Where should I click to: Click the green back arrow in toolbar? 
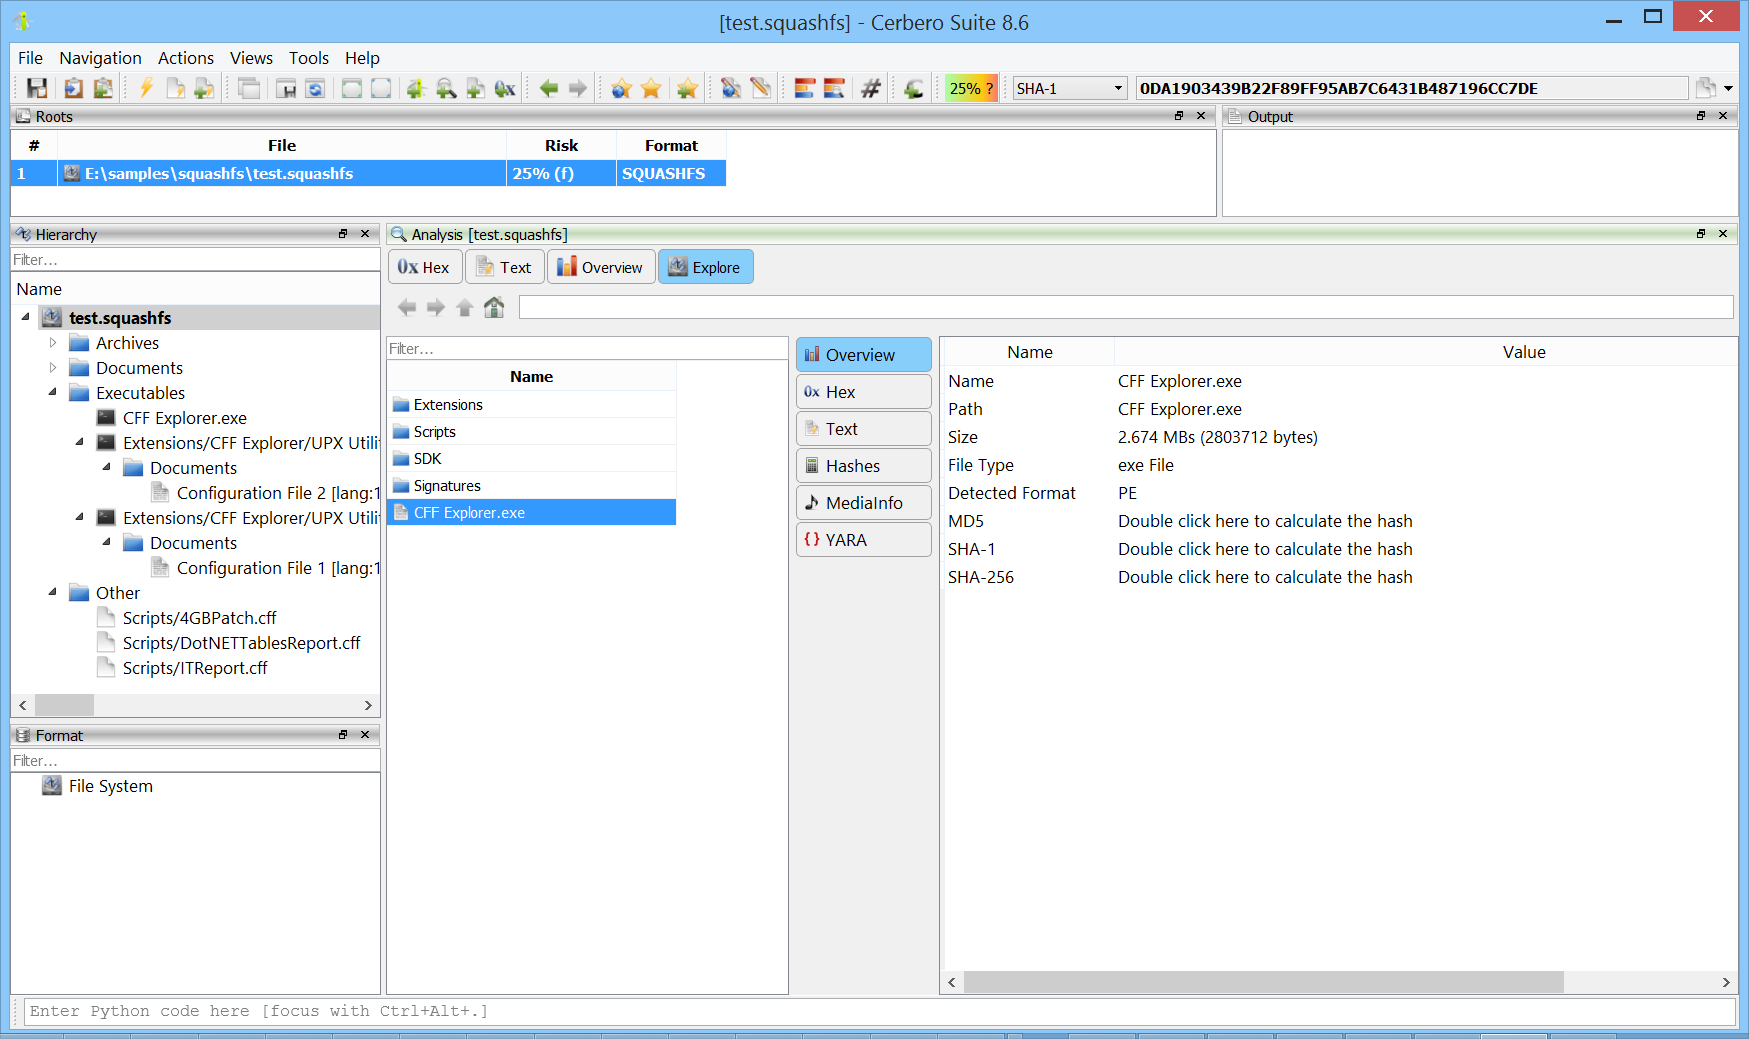point(548,88)
